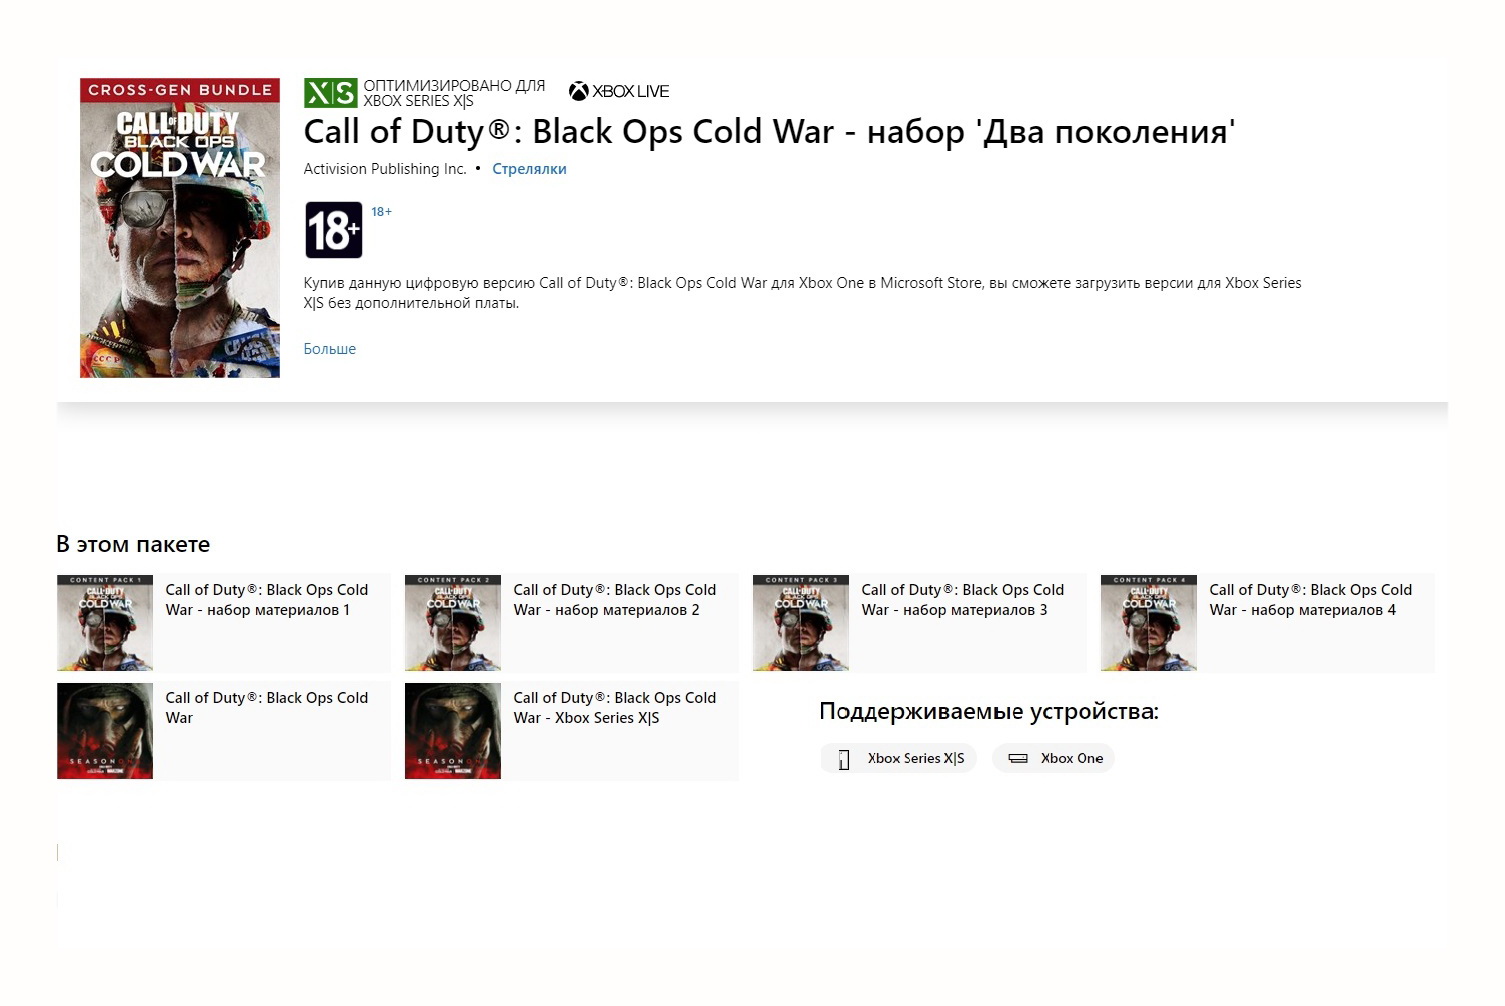Click the Xbox Live logo
Screen dimensions: 1505x1006
[619, 91]
